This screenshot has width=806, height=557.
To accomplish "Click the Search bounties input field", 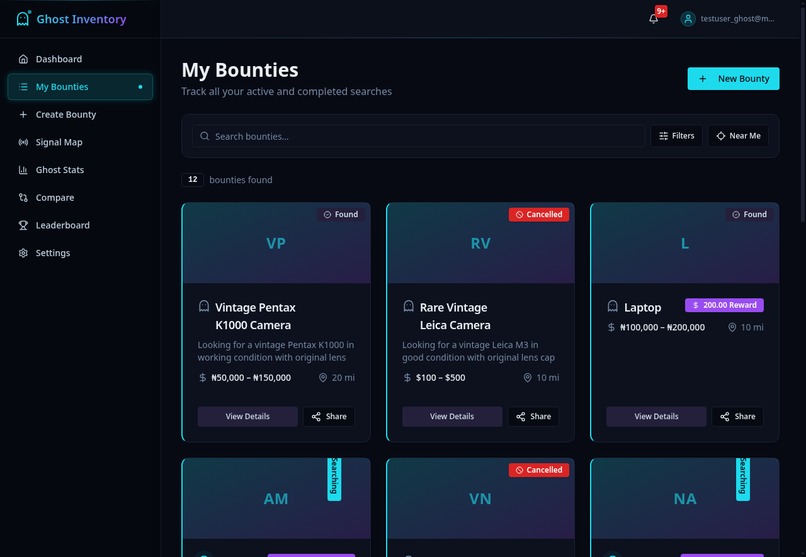I will pos(419,136).
